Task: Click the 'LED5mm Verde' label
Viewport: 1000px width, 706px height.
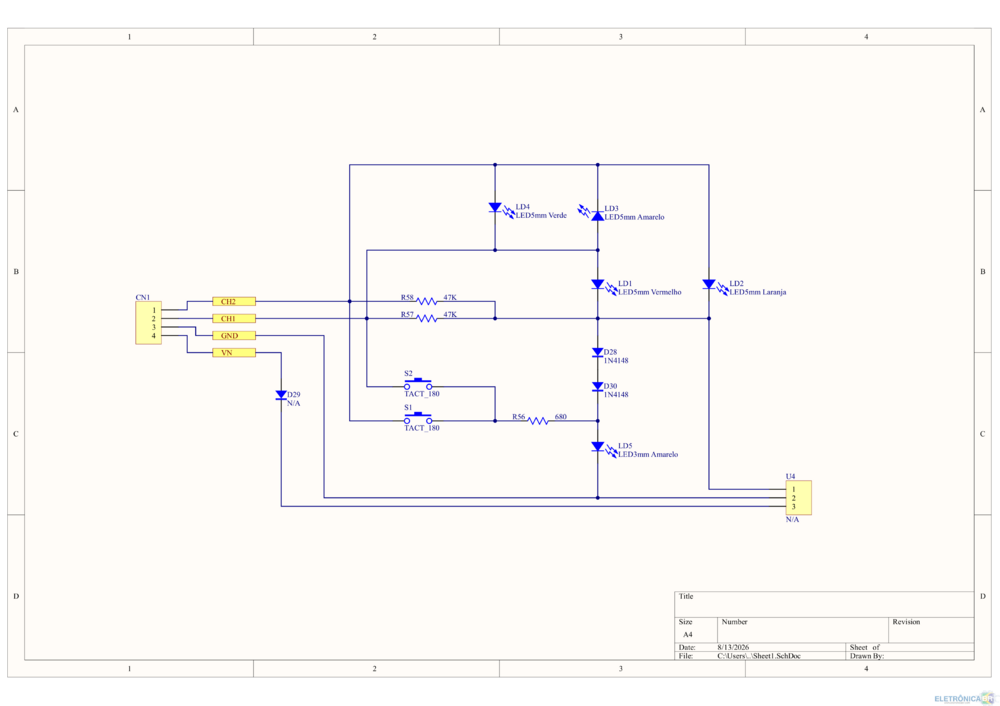Action: pos(541,216)
